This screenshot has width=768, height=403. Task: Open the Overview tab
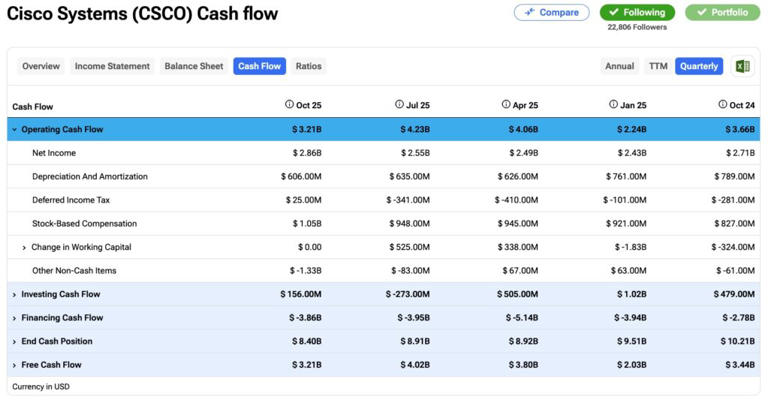[x=41, y=66]
